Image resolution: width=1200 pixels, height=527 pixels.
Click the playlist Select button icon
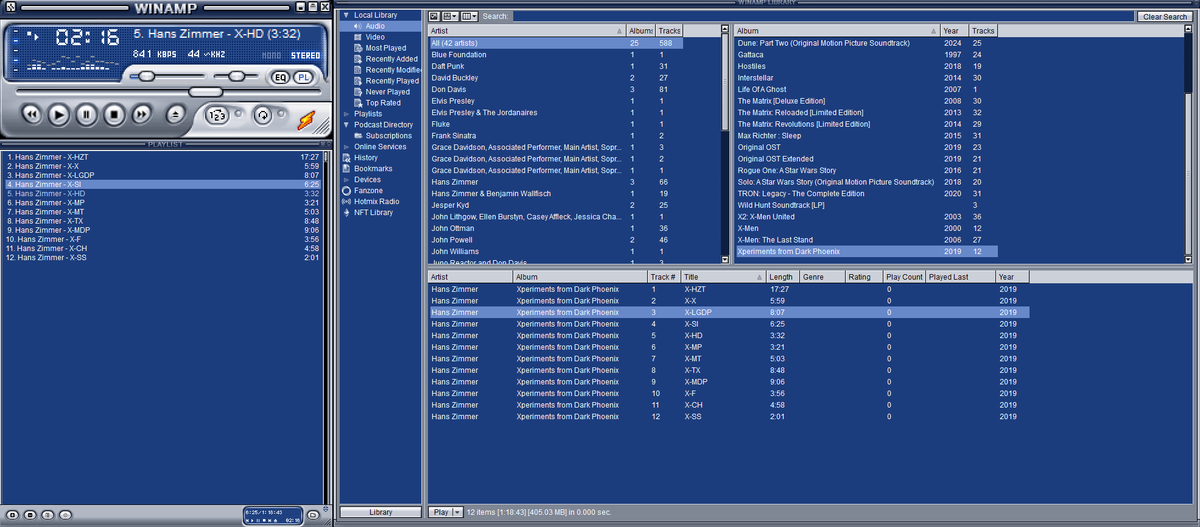tap(48, 514)
